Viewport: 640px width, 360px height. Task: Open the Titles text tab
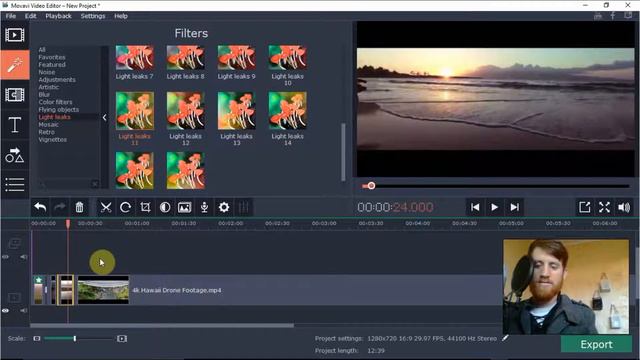coord(15,124)
